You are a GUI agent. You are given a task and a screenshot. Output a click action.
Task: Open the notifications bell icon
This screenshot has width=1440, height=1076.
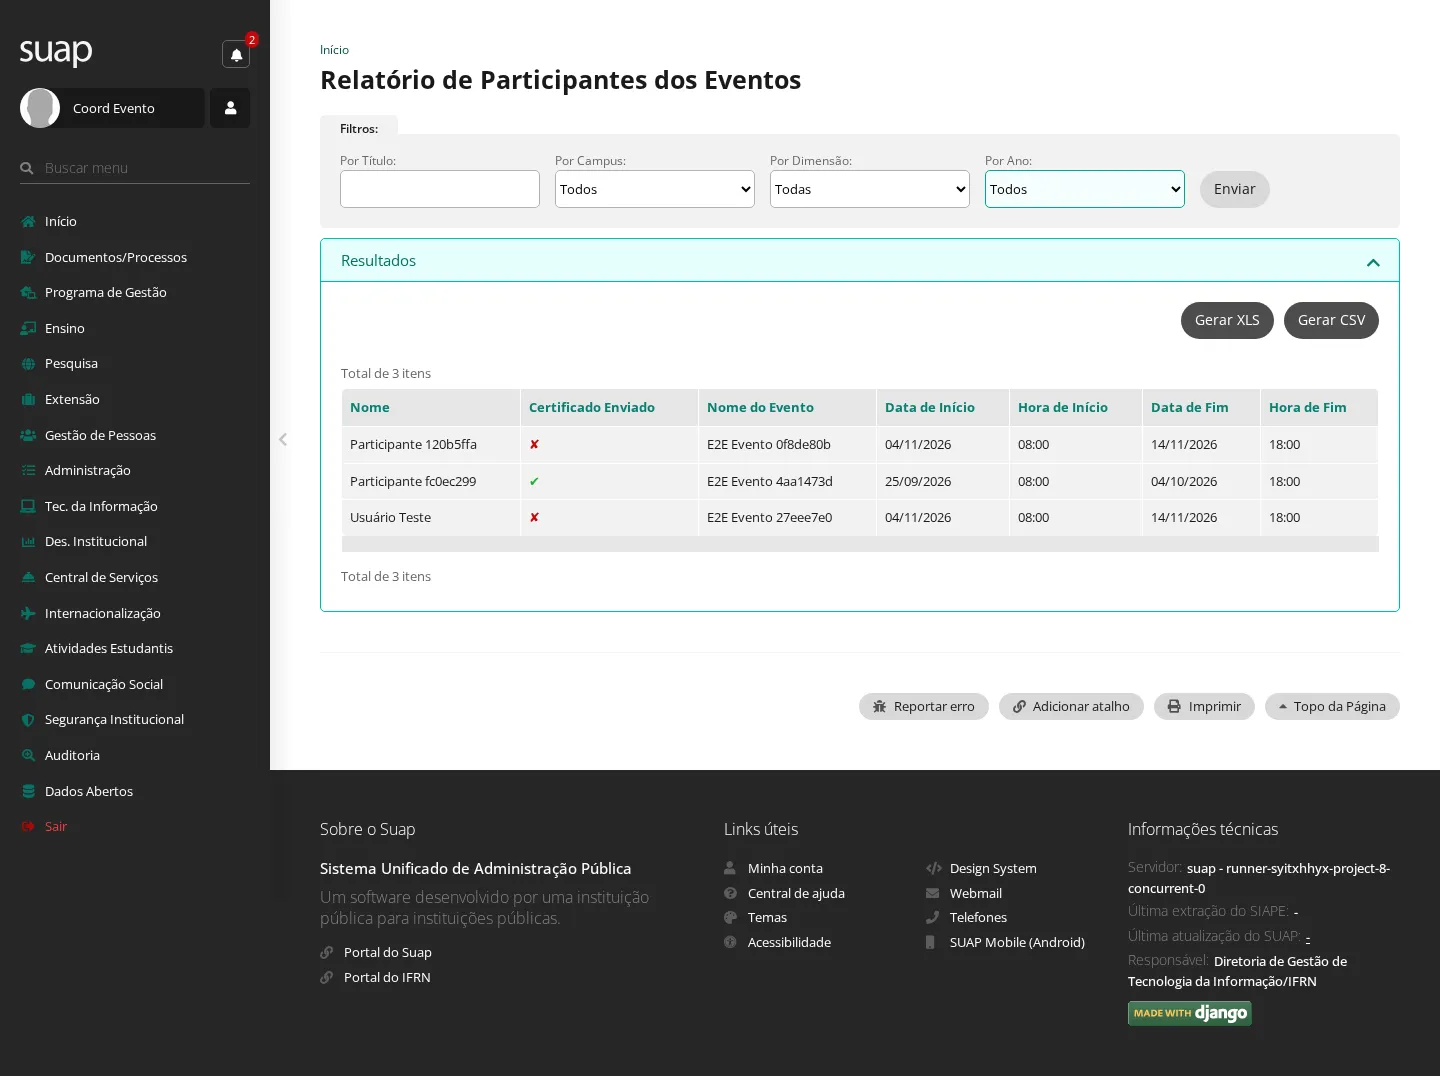(236, 54)
